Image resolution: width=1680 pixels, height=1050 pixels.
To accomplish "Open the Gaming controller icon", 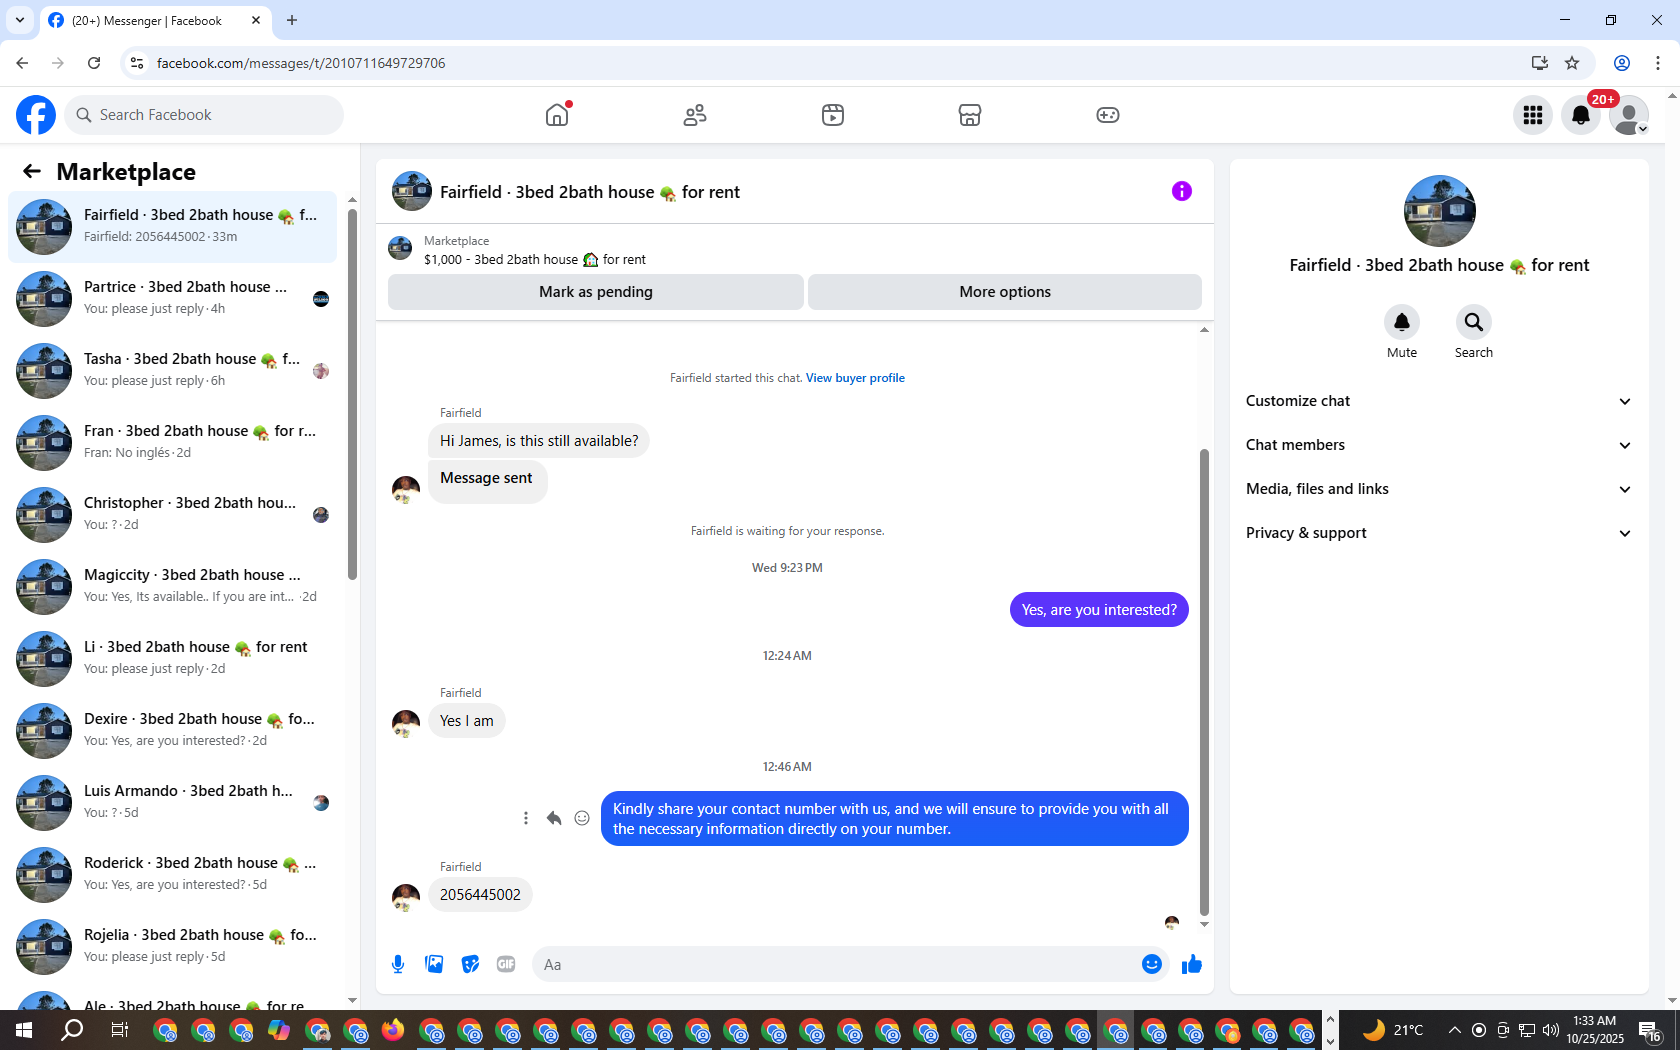I will [x=1108, y=115].
